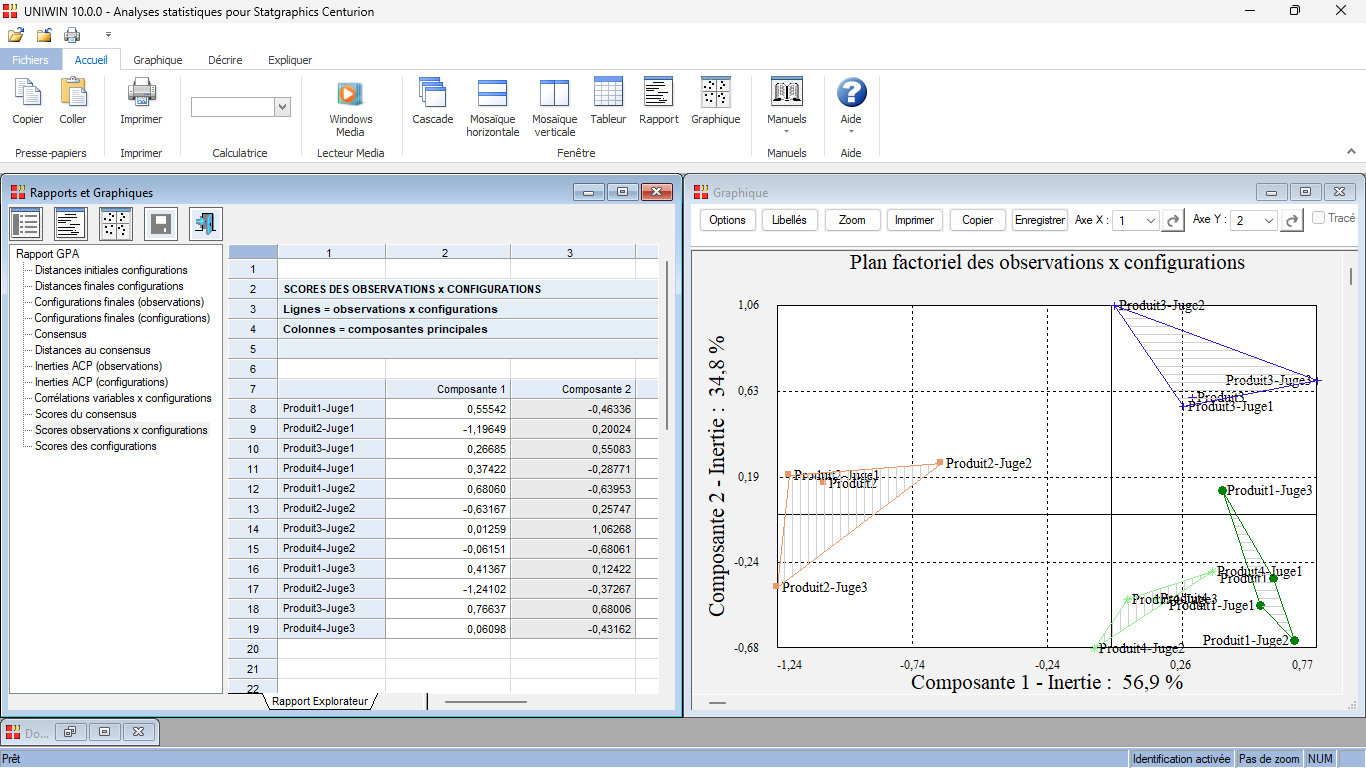Click the scatter plot icon in Rapports et Graphiques toolbar
Screen dimensions: 1366x768
pyautogui.click(x=116, y=224)
